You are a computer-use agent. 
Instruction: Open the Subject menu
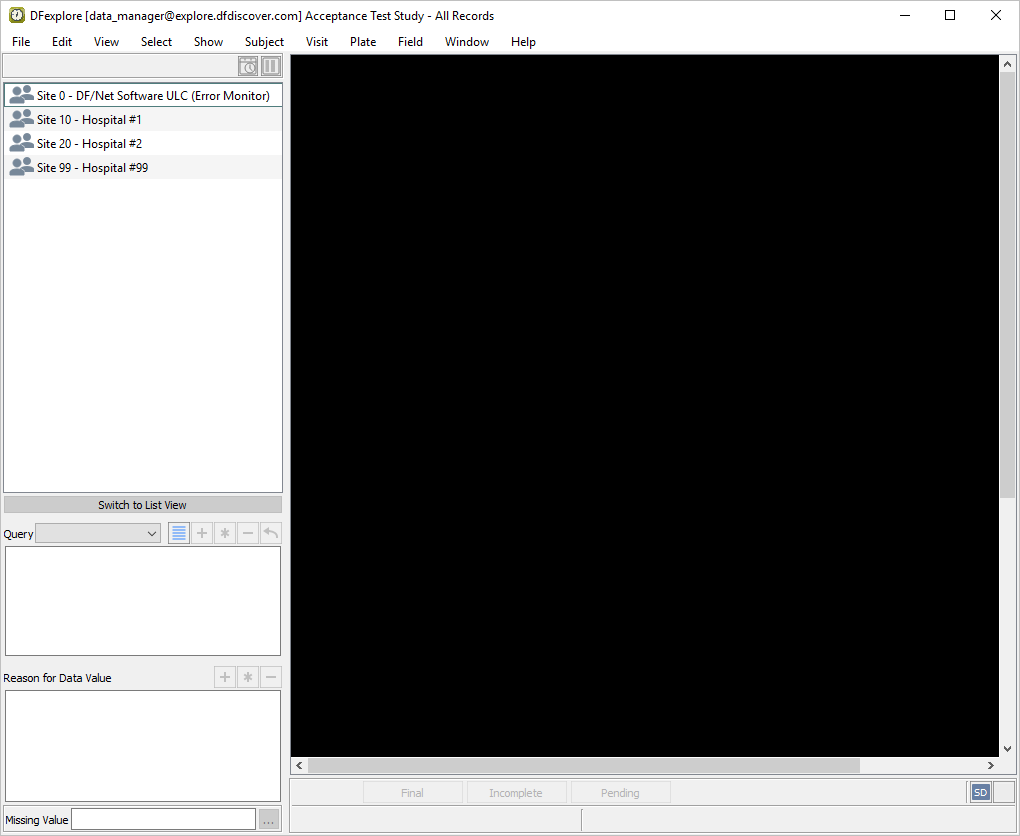[x=264, y=42]
